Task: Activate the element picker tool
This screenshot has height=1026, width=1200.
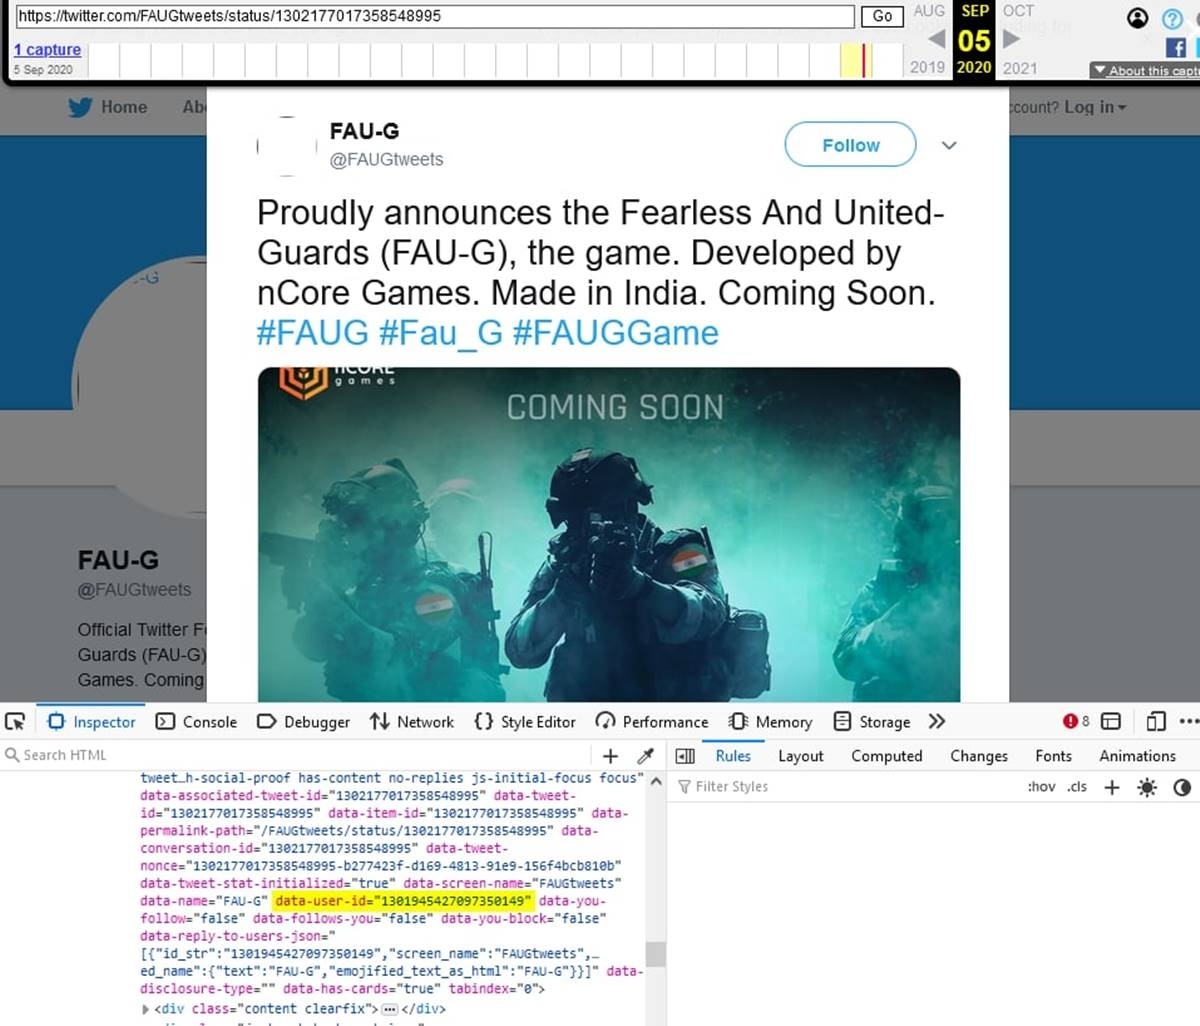Action: [x=15, y=721]
